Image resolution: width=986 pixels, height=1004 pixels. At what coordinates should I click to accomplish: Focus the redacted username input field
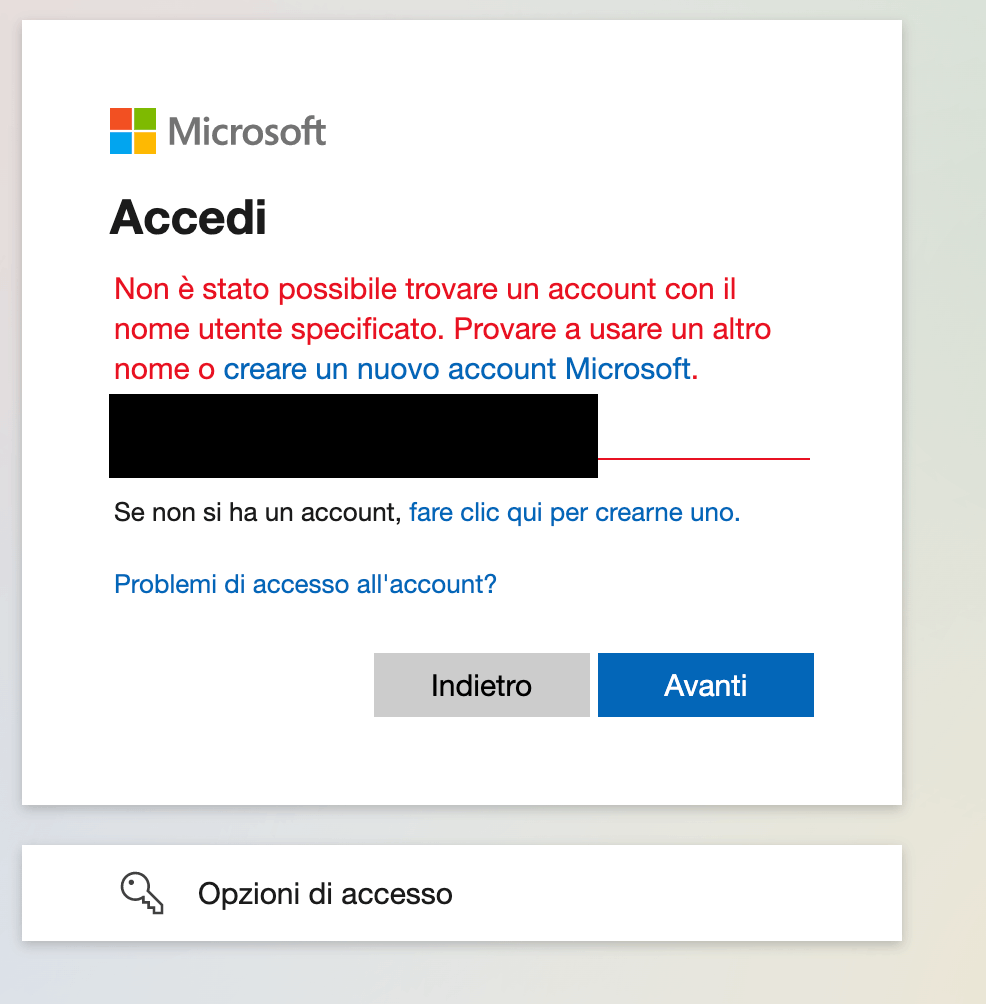pyautogui.click(x=460, y=436)
